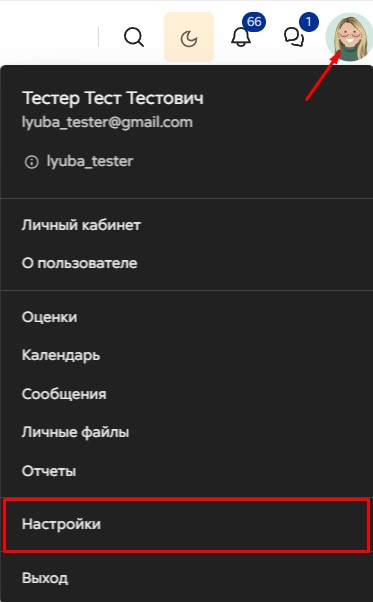
Task: Click the email lyuba_tester@gmail.com
Action: [x=107, y=122]
